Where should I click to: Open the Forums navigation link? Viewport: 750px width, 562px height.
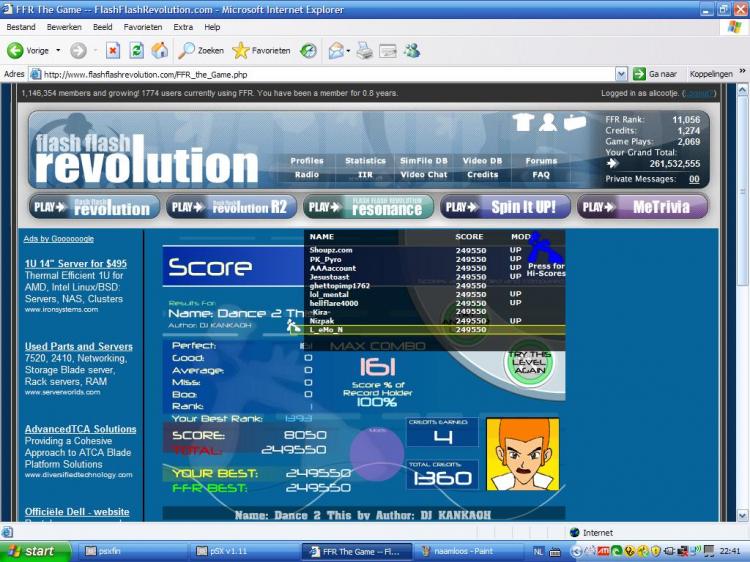[541, 161]
